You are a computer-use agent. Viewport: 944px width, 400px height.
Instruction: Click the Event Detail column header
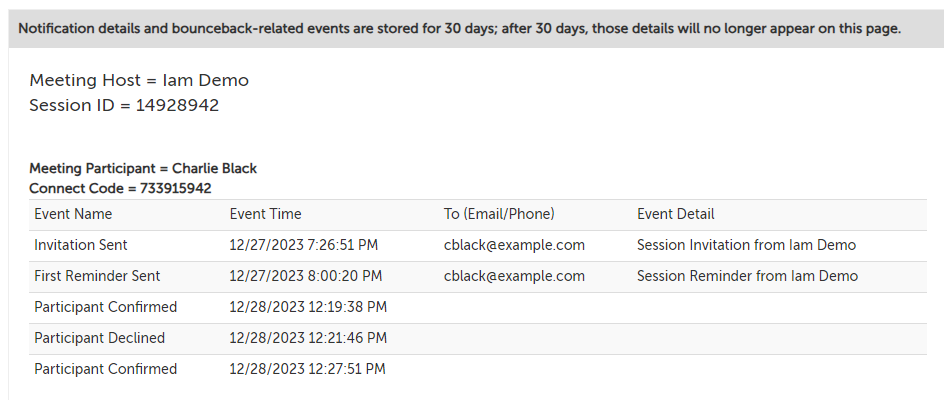pos(675,214)
